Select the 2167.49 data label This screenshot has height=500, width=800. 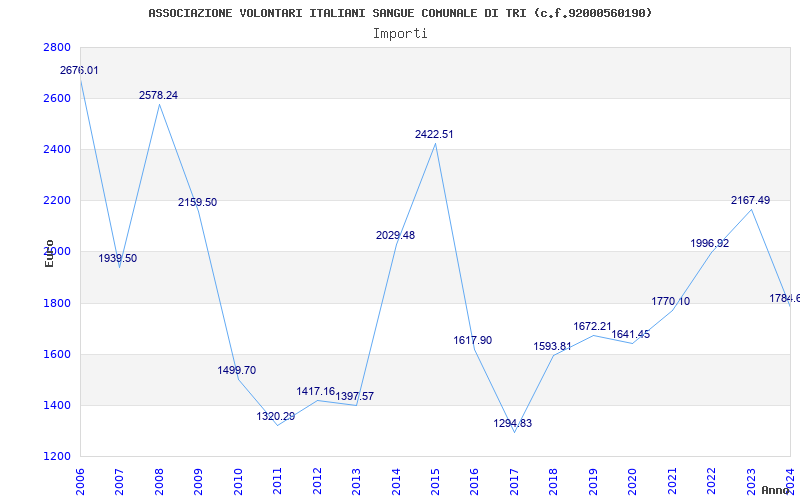click(751, 201)
